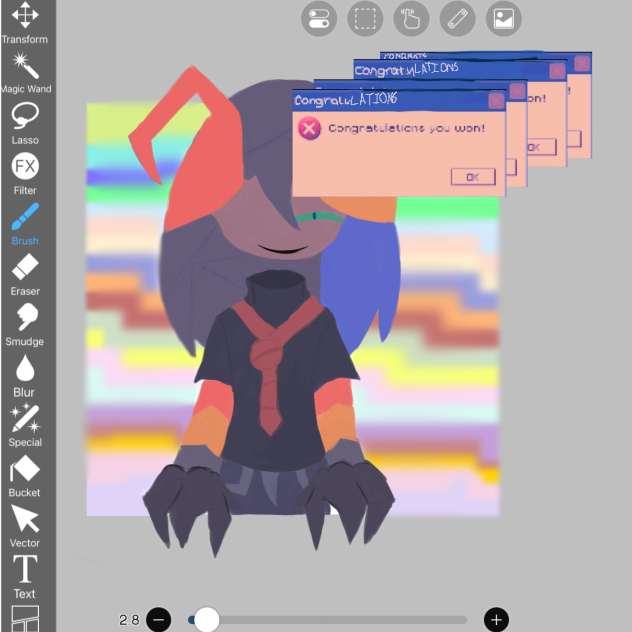Open the image material icon
The width and height of the screenshot is (632, 632).
point(503,18)
